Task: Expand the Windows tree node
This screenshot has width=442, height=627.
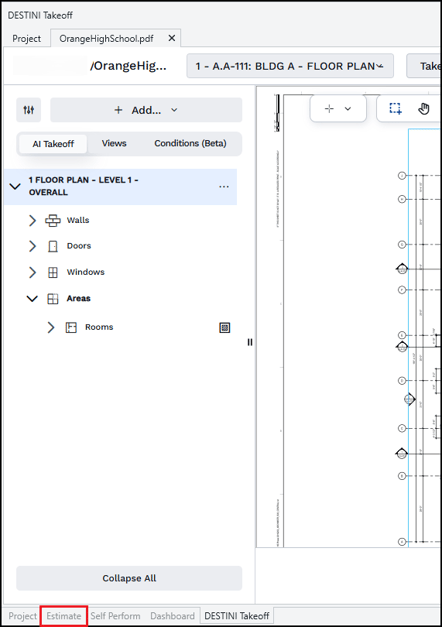Action: tap(32, 272)
